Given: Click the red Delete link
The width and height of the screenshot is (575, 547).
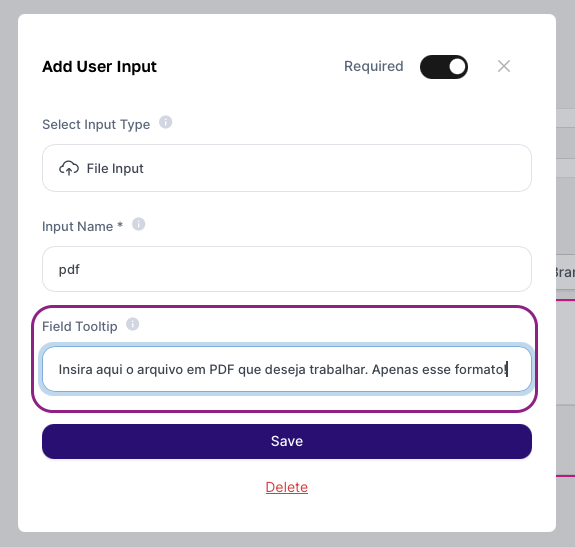Looking at the screenshot, I should (x=287, y=487).
